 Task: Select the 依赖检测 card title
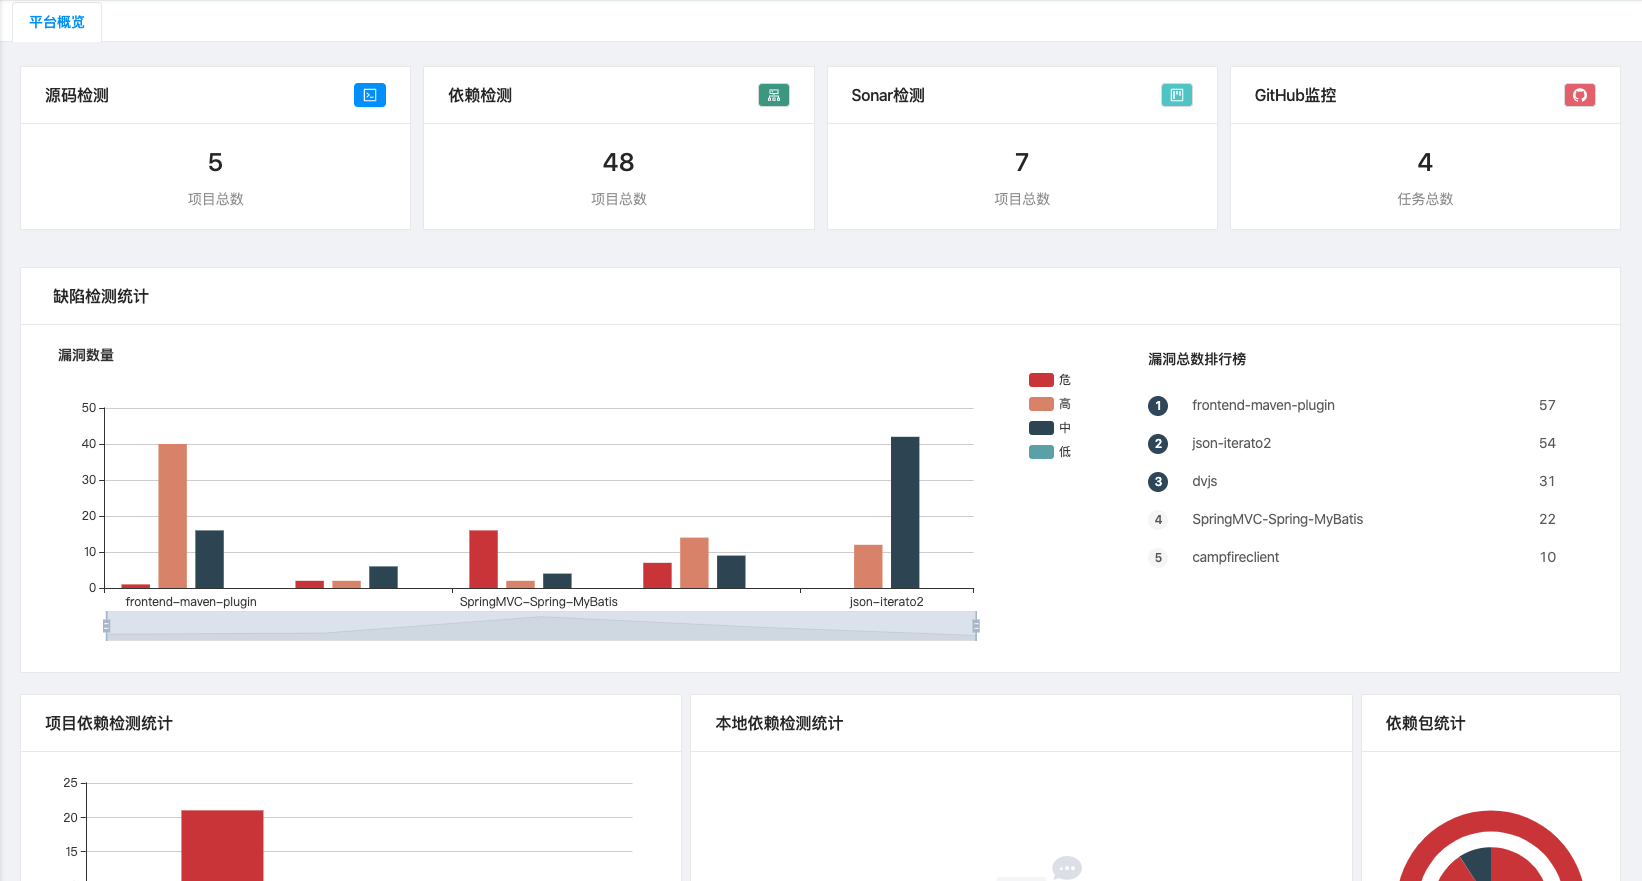[x=480, y=95]
